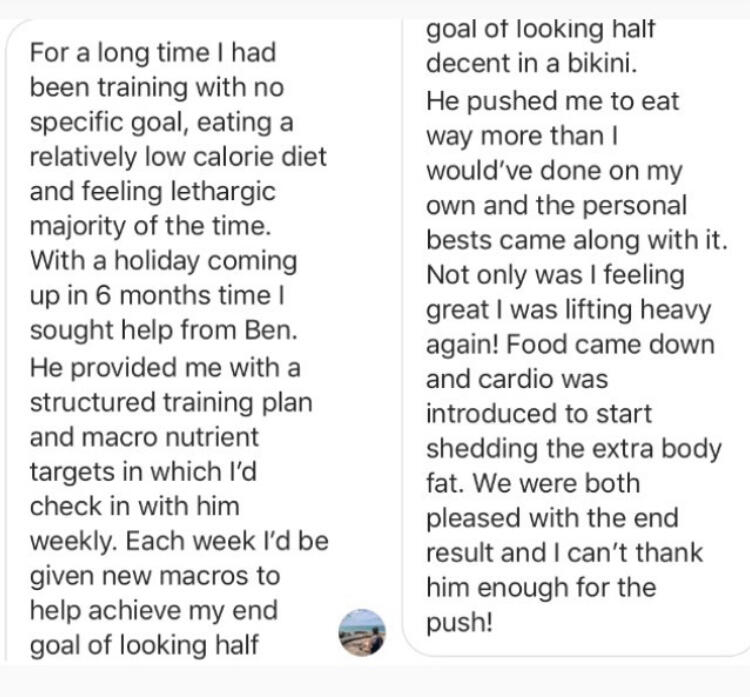Screen dimensions: 750x697
Task: Tap the line 'introduced to start'
Action: click(x=539, y=414)
